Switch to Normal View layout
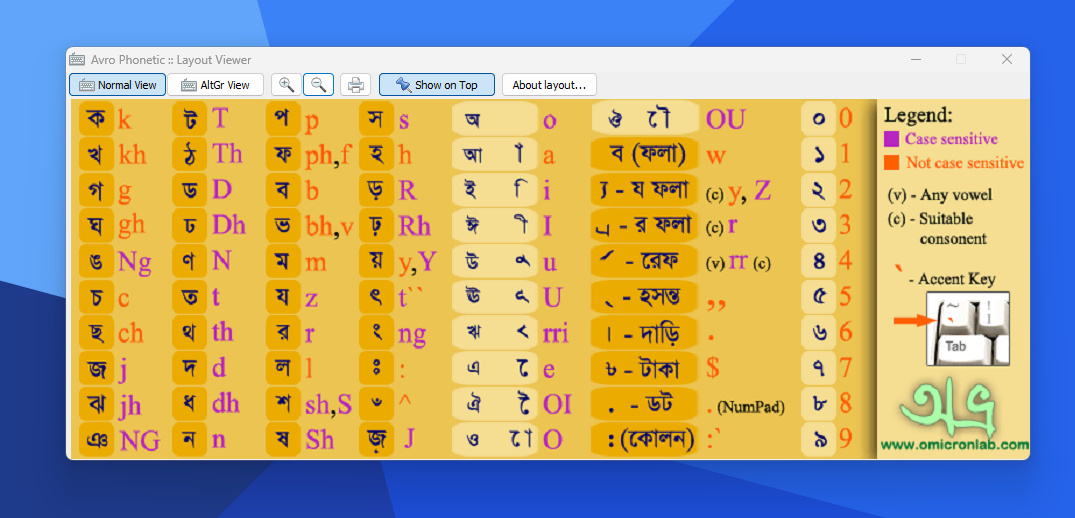This screenshot has width=1075, height=518. click(117, 85)
